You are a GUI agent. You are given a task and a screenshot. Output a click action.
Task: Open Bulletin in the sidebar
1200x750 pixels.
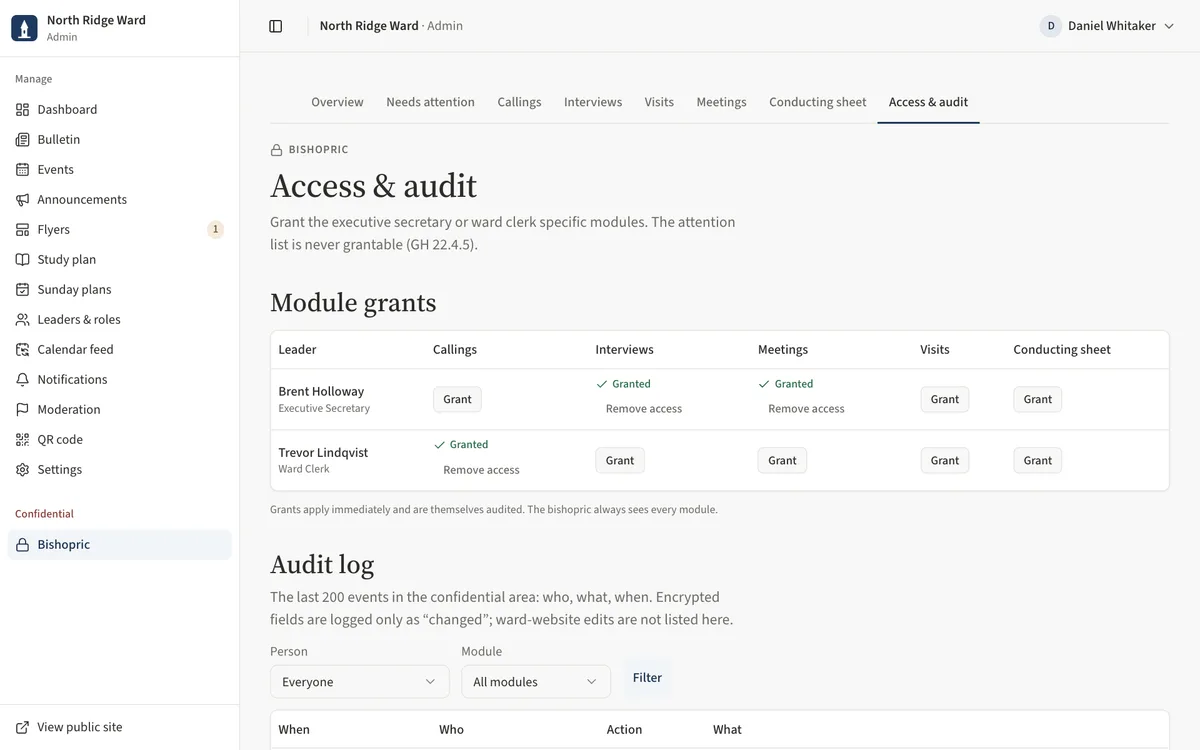point(120,139)
